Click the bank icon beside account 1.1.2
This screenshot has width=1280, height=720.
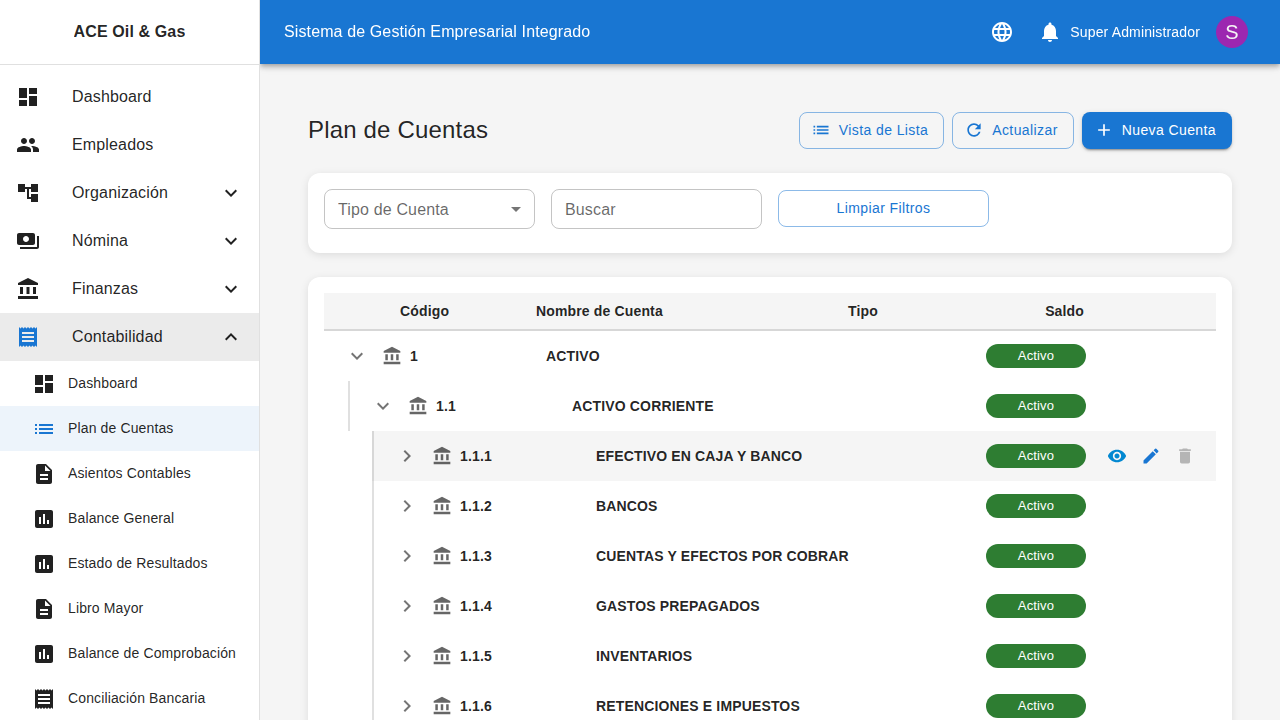[441, 506]
